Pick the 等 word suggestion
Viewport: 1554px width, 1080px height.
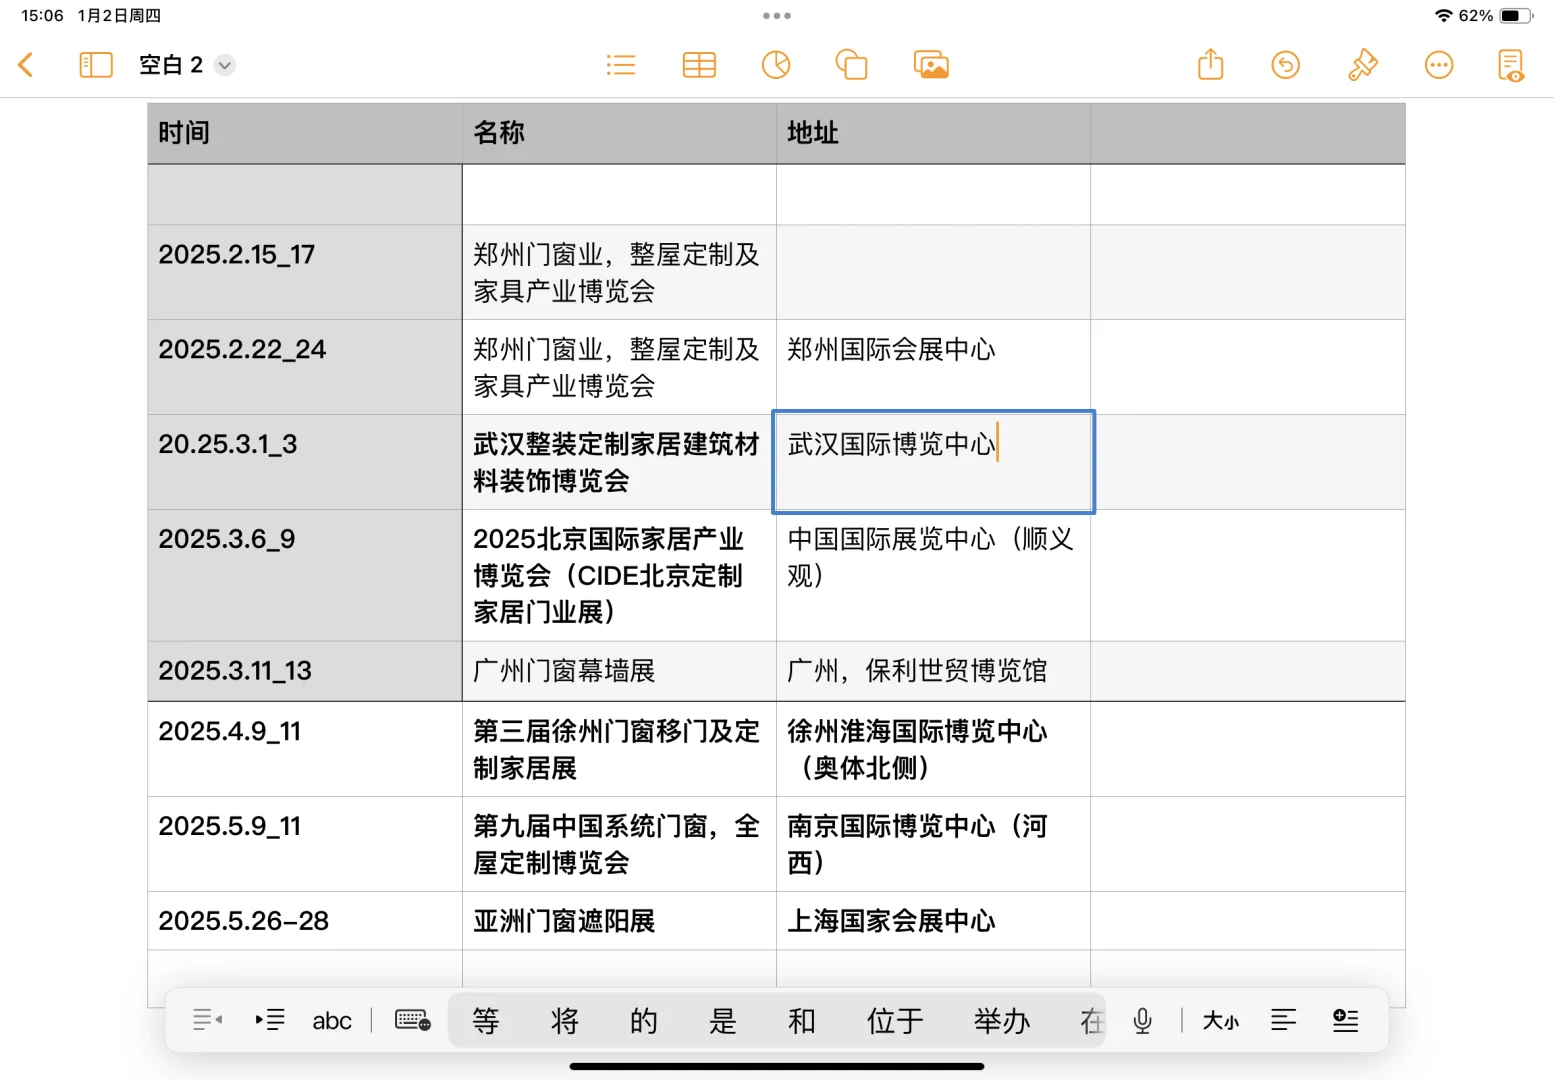click(486, 1021)
